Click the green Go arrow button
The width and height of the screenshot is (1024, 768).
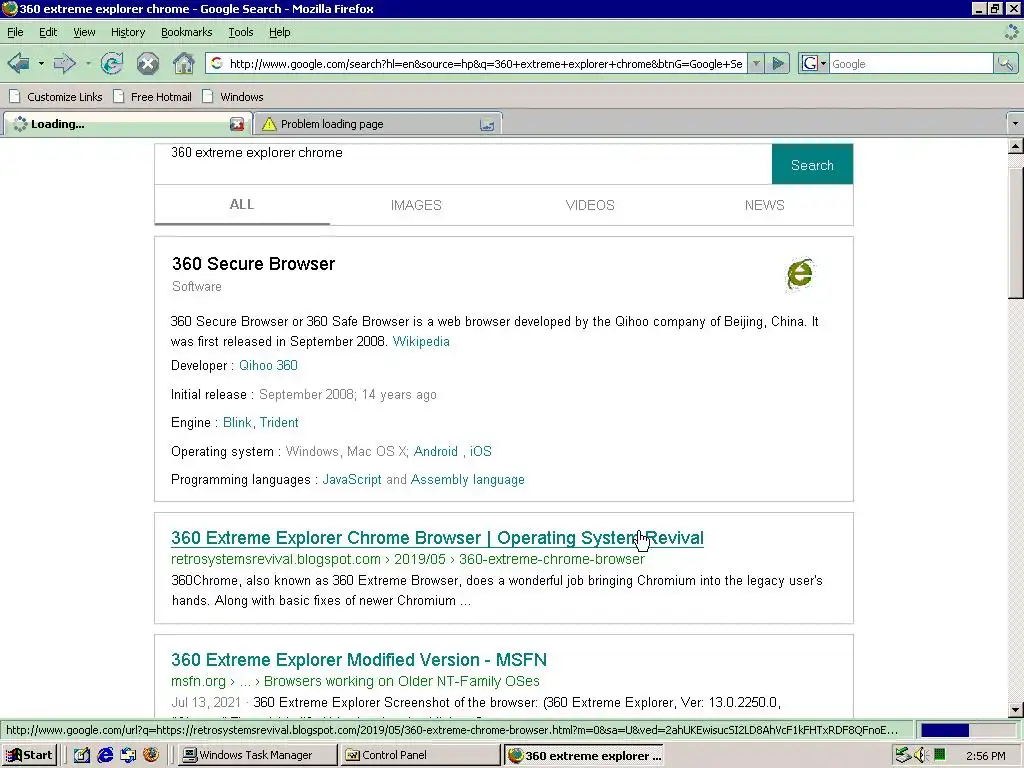click(778, 63)
